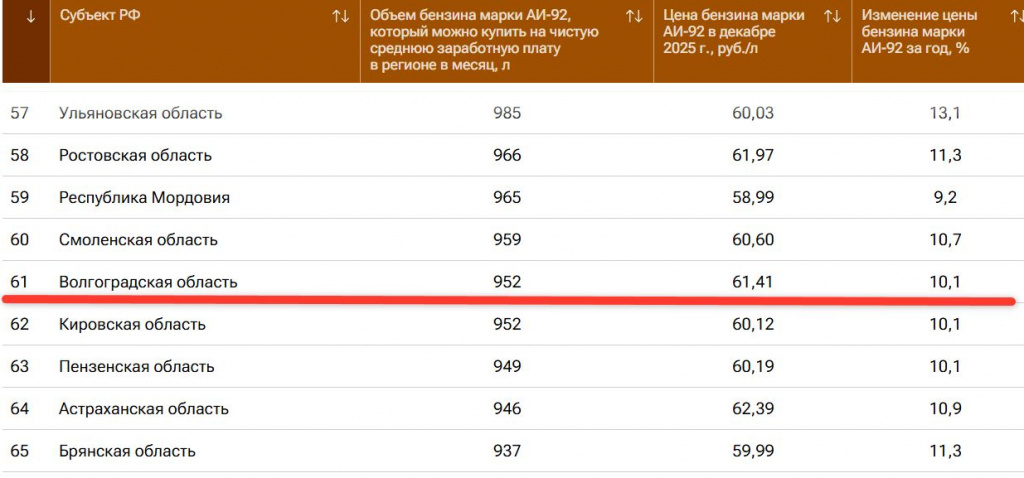Select the Ростовская область row
The image size is (1024, 478).
click(135, 156)
